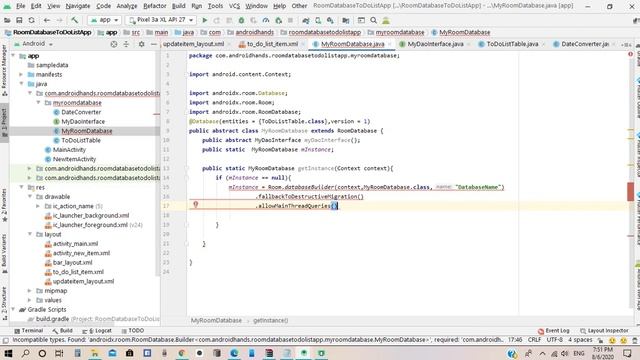
Task: Click the Profile app gauge icon
Action: point(266,20)
